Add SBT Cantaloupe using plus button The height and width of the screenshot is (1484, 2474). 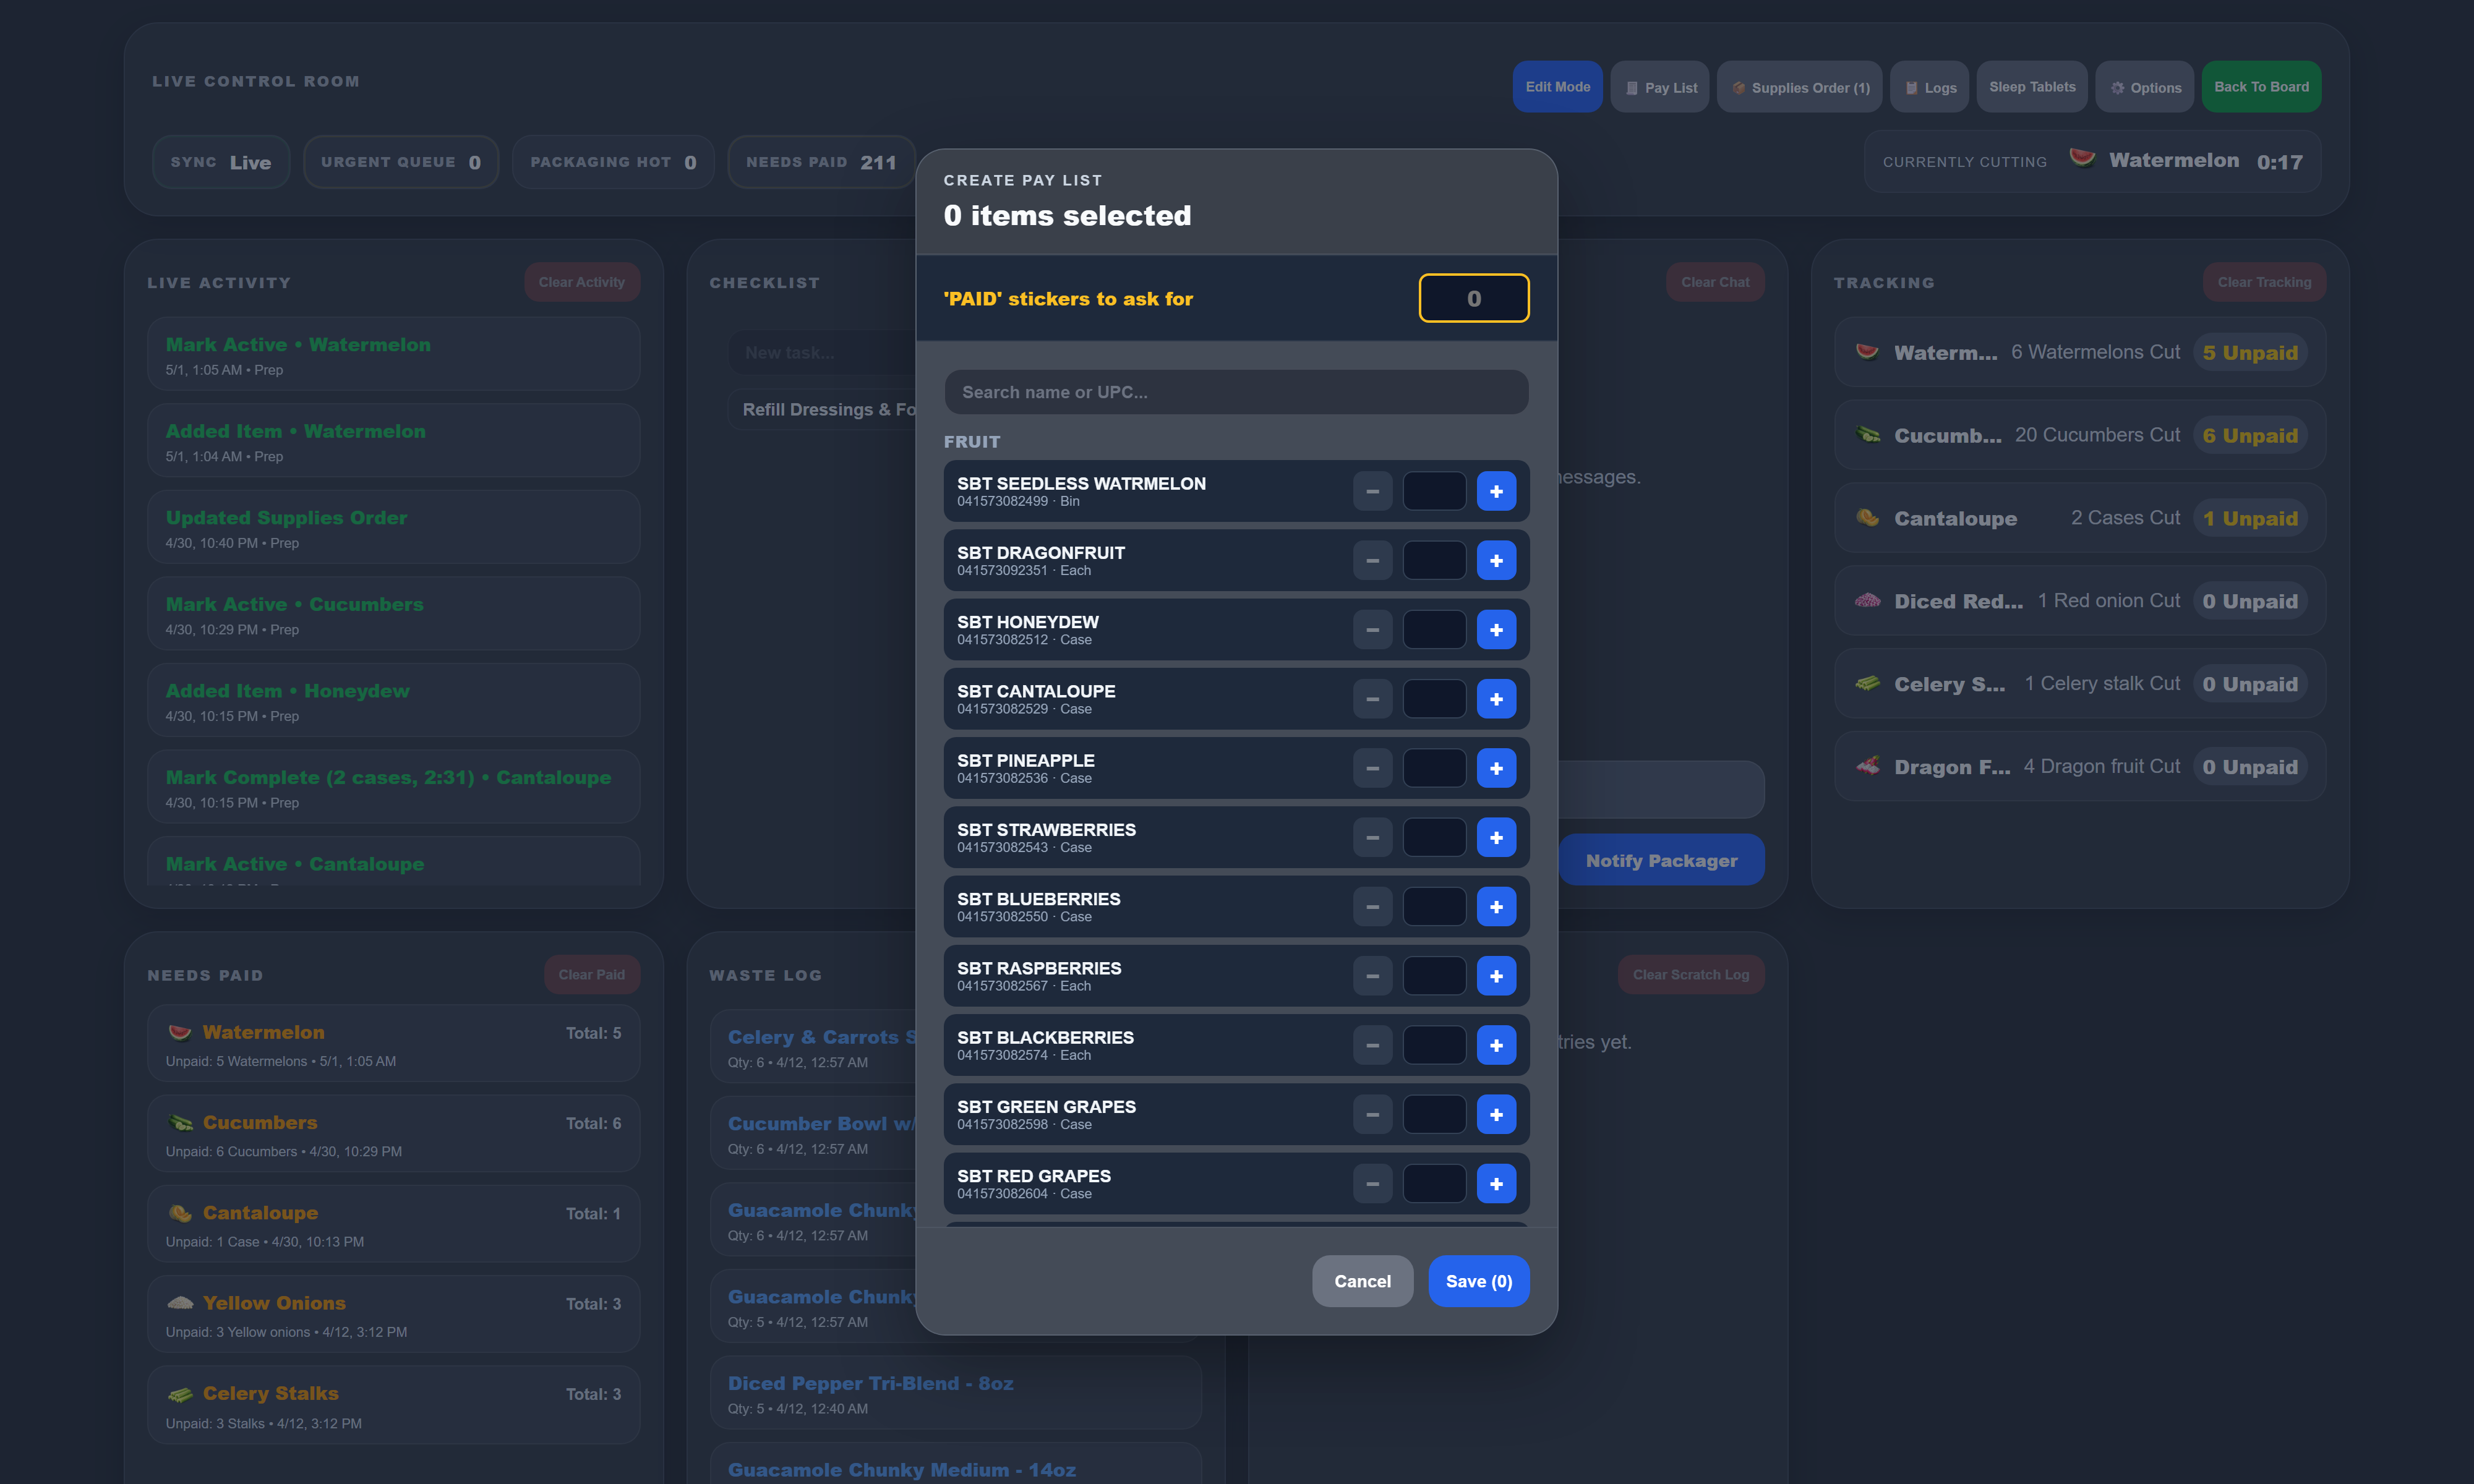(x=1496, y=699)
